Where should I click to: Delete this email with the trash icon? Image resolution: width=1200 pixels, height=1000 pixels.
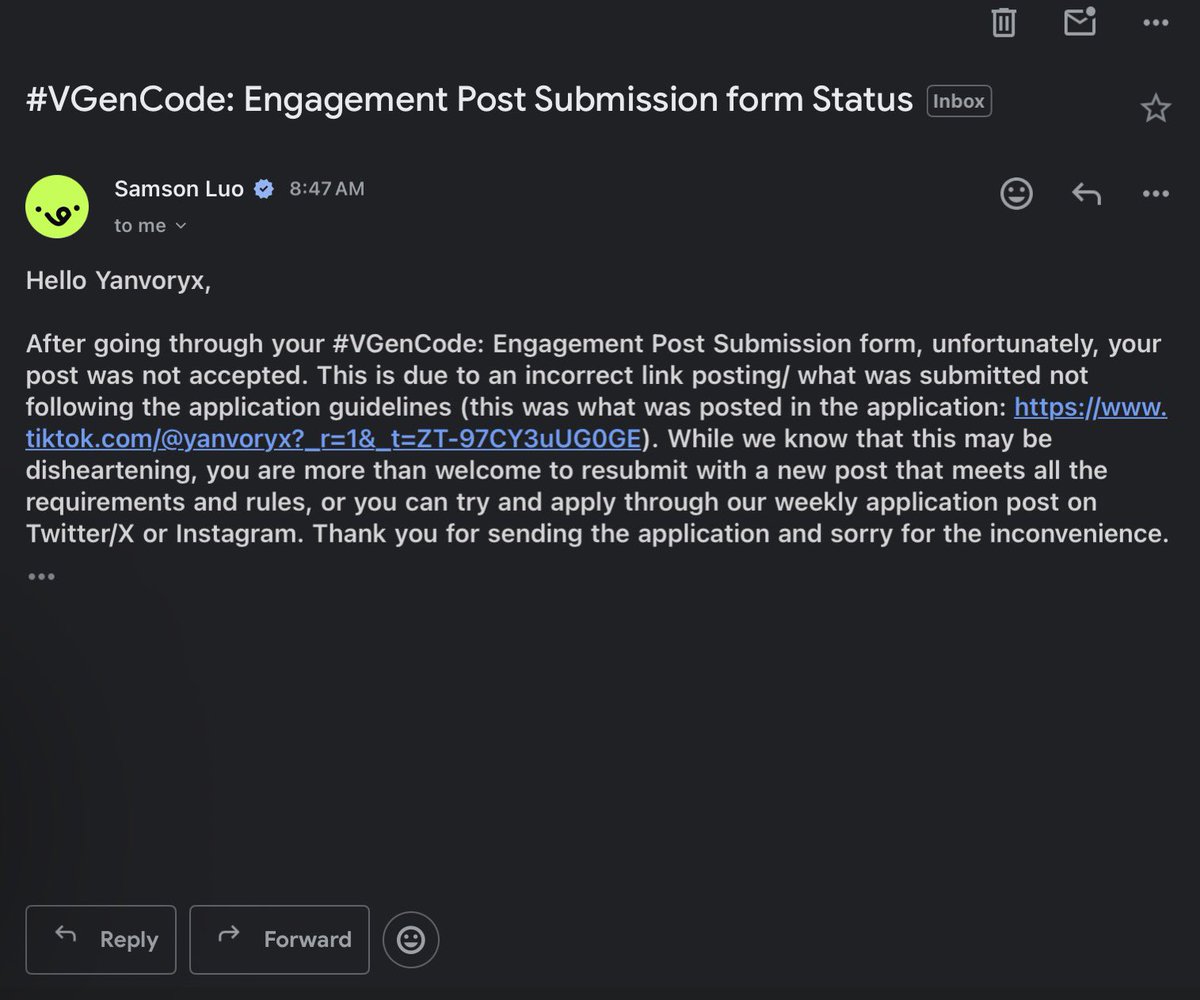click(1004, 22)
